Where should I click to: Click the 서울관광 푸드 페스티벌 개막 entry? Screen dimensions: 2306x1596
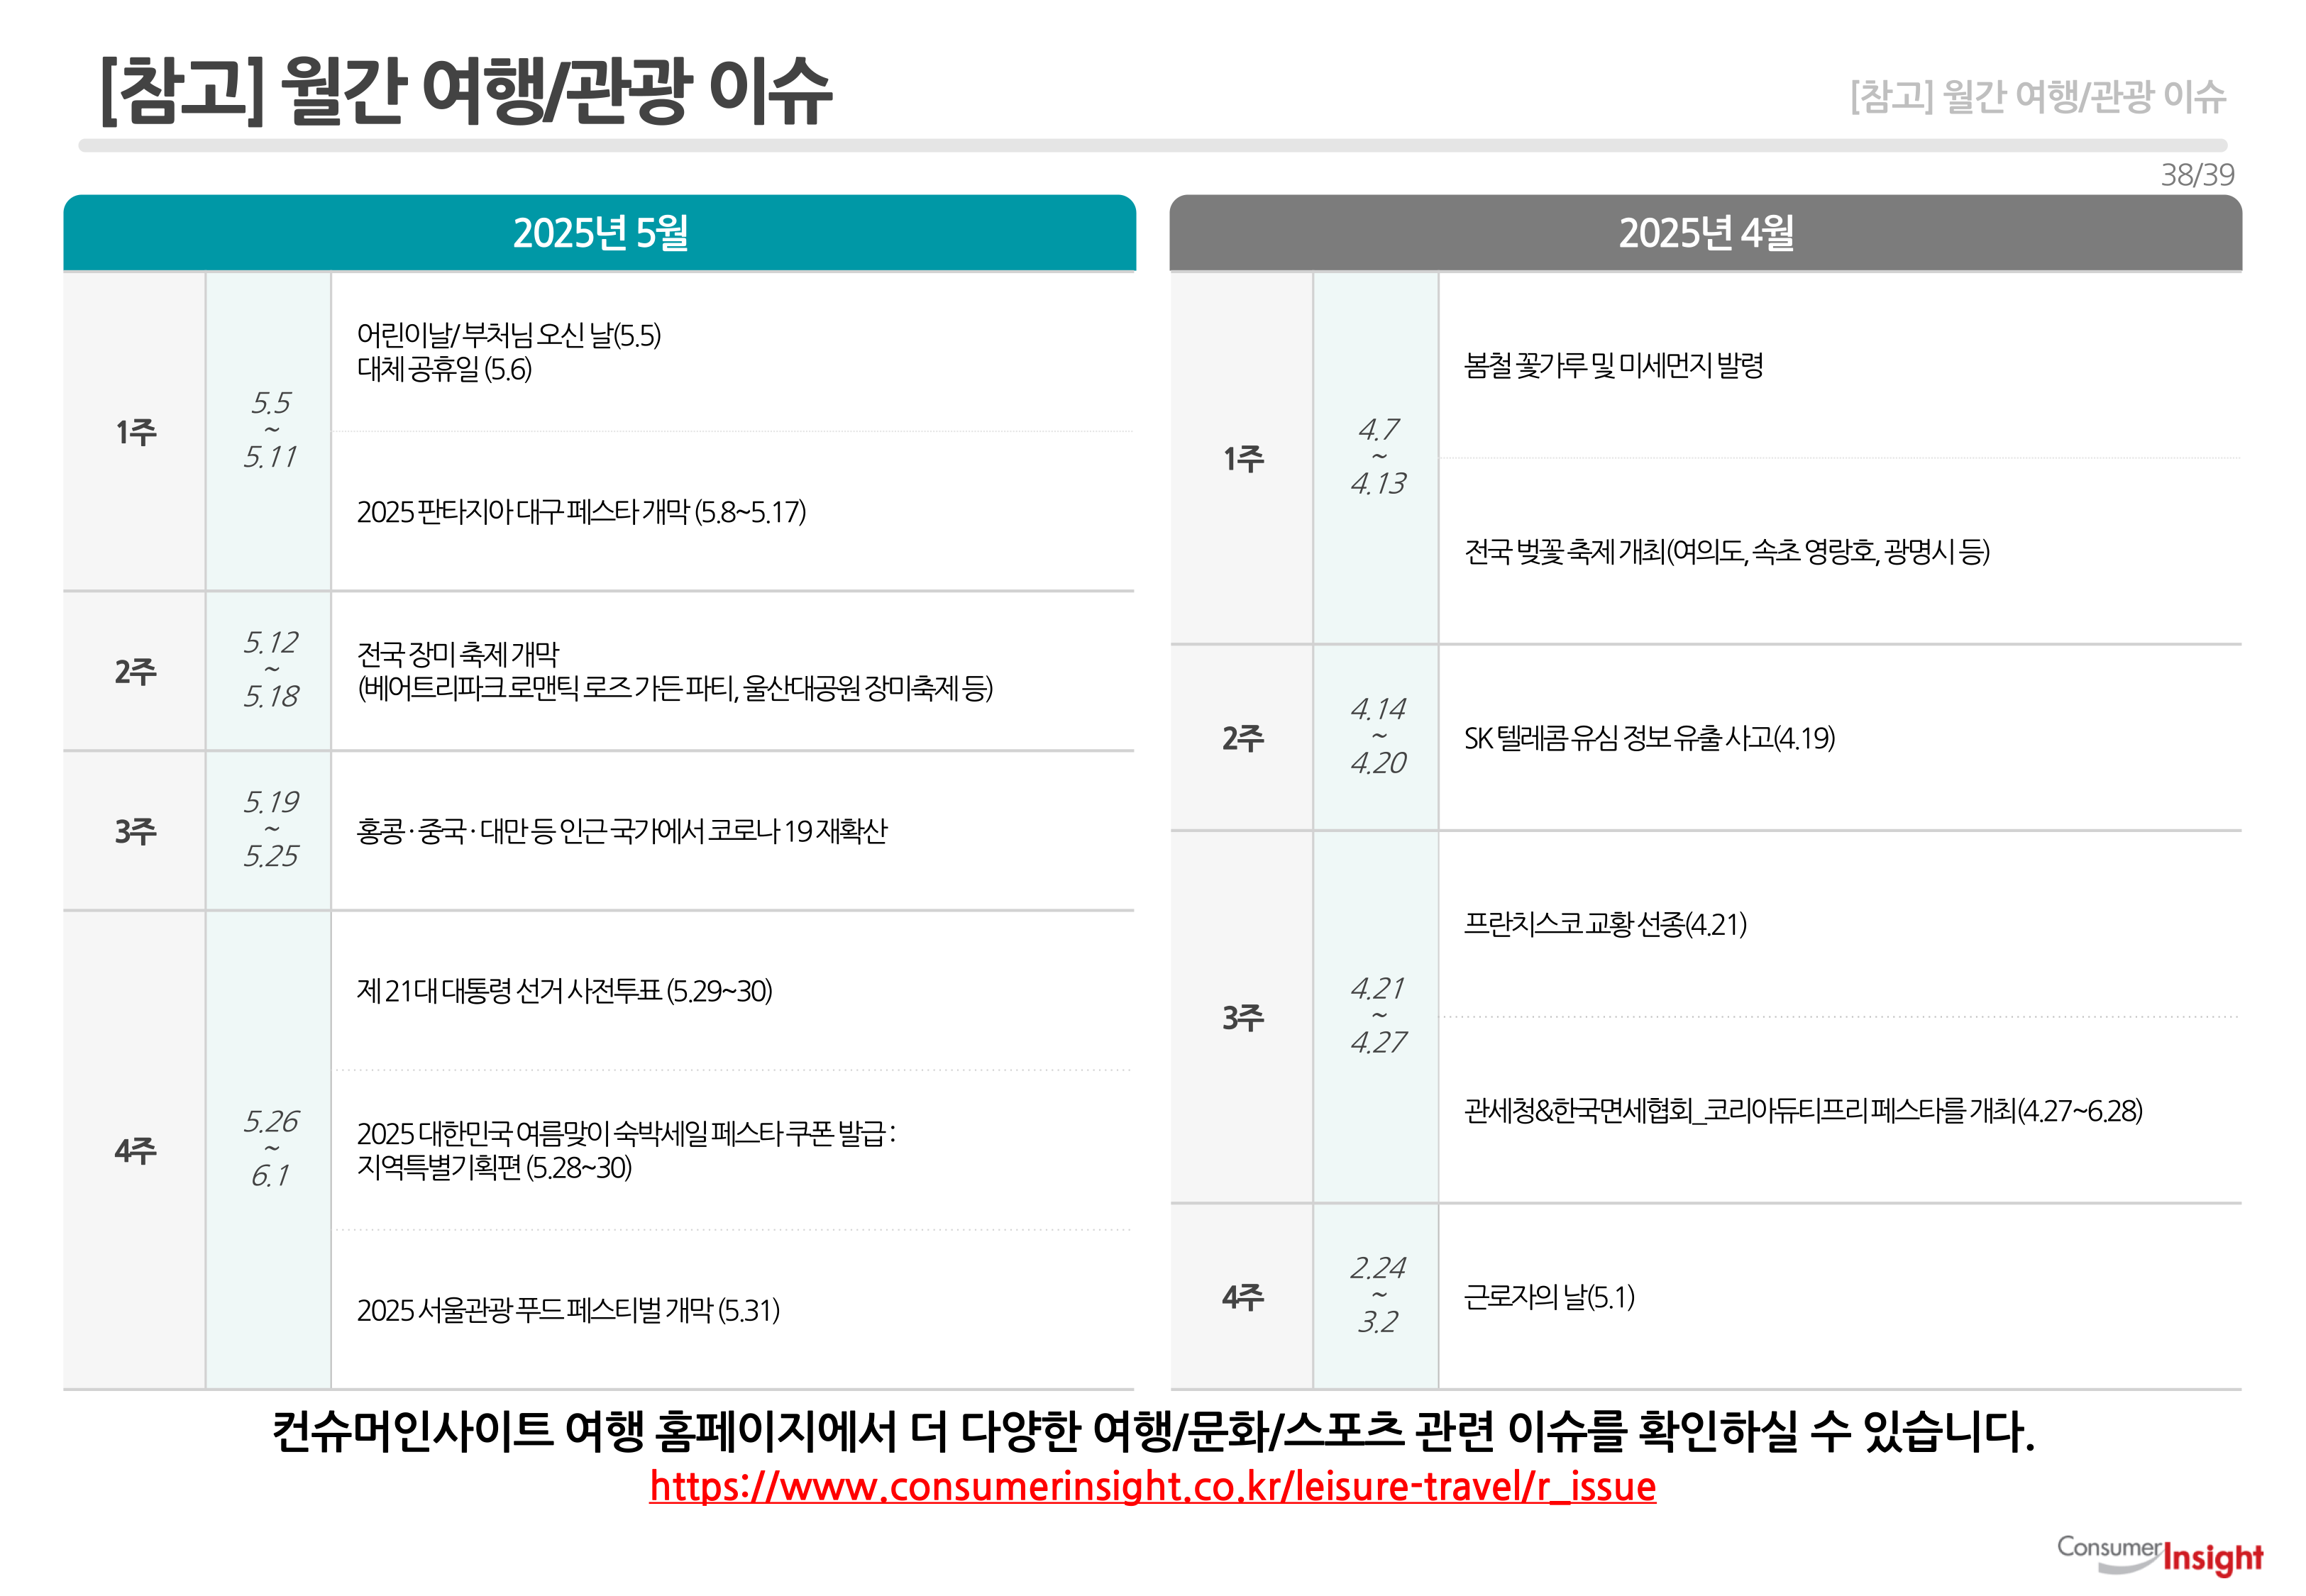tap(568, 1310)
